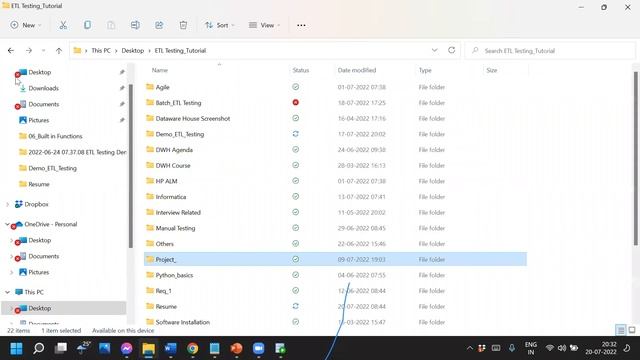
Task: Select the Informatica folder
Action: [x=171, y=197]
